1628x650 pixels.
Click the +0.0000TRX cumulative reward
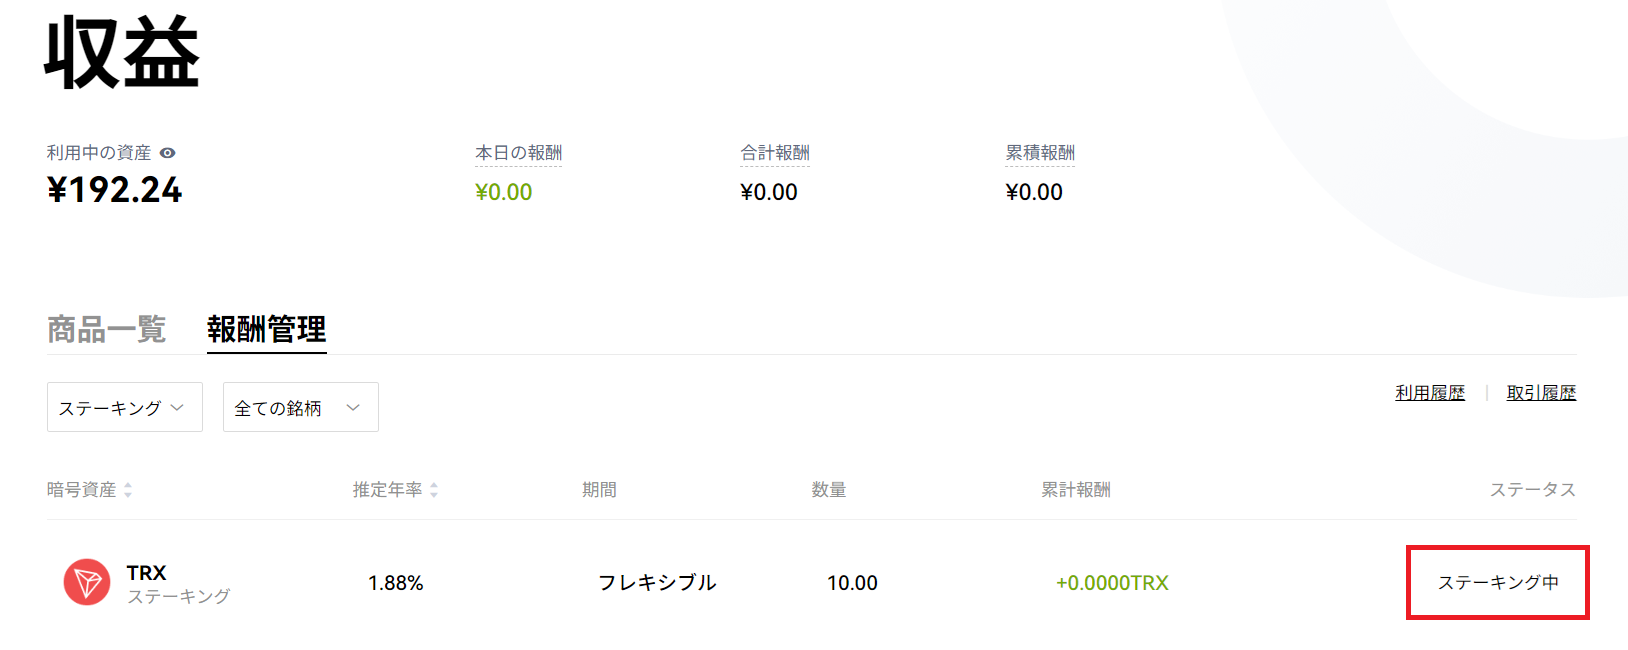1112,583
